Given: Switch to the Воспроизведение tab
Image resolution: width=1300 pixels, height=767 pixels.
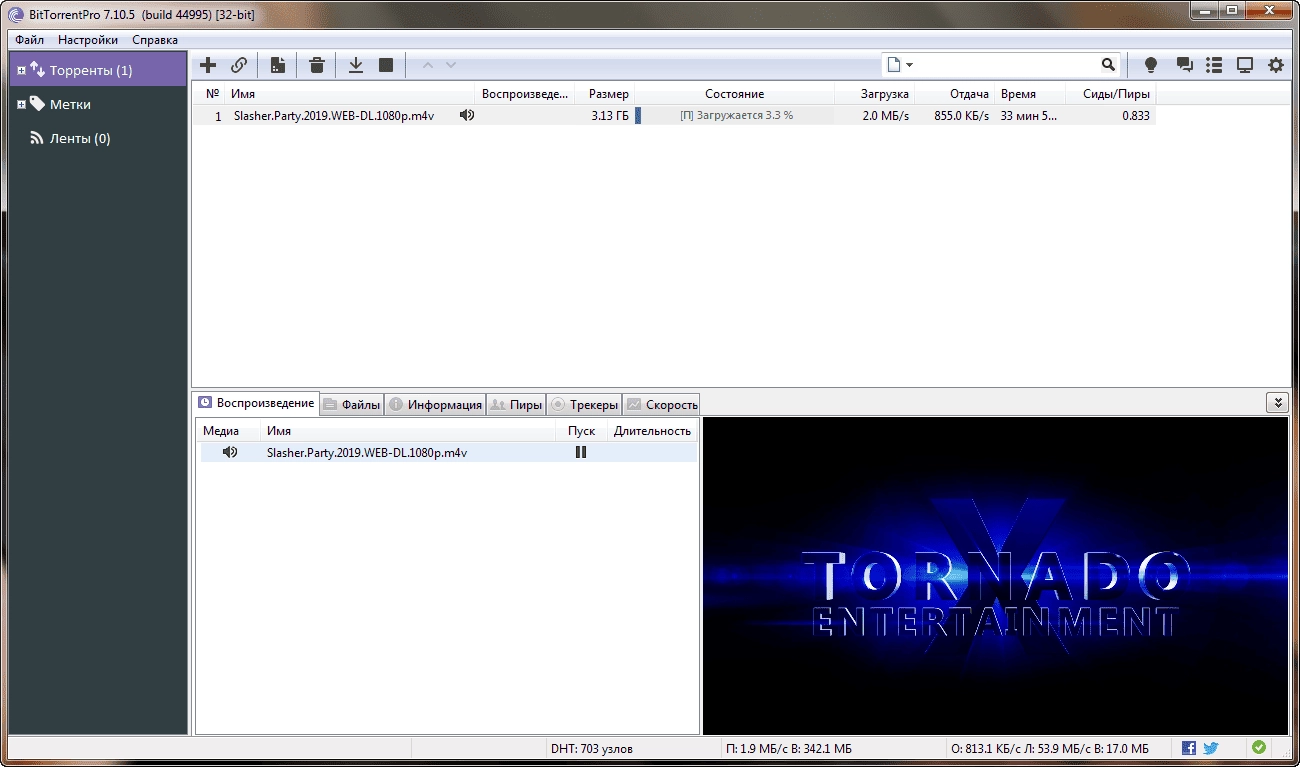Looking at the screenshot, I should [256, 403].
